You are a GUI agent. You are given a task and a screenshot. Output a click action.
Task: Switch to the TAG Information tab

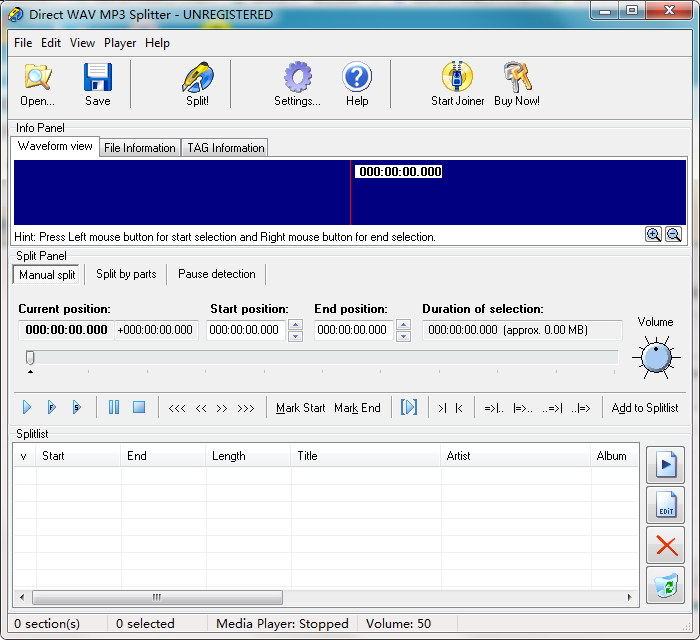point(225,148)
